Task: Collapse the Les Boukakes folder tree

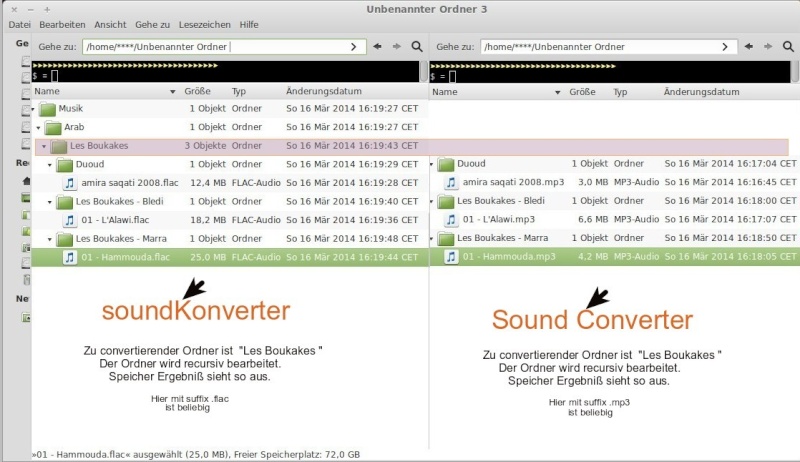Action: pos(43,146)
